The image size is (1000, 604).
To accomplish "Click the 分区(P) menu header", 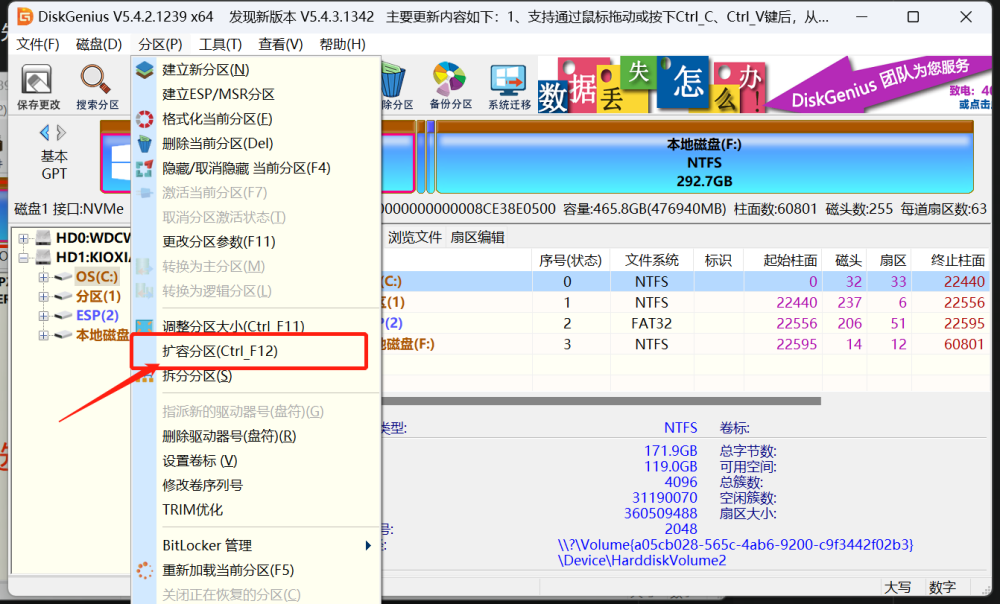I will [160, 44].
